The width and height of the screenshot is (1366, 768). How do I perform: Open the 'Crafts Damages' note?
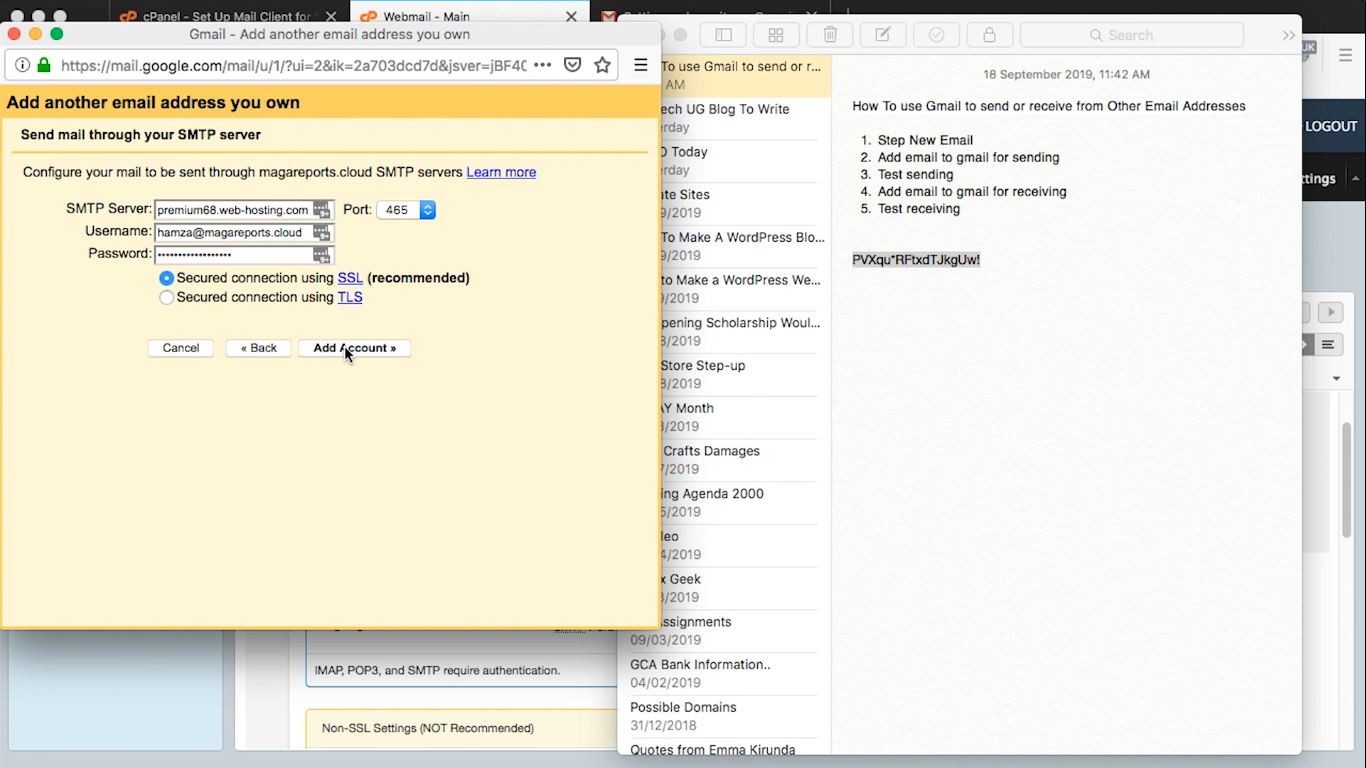(739, 460)
